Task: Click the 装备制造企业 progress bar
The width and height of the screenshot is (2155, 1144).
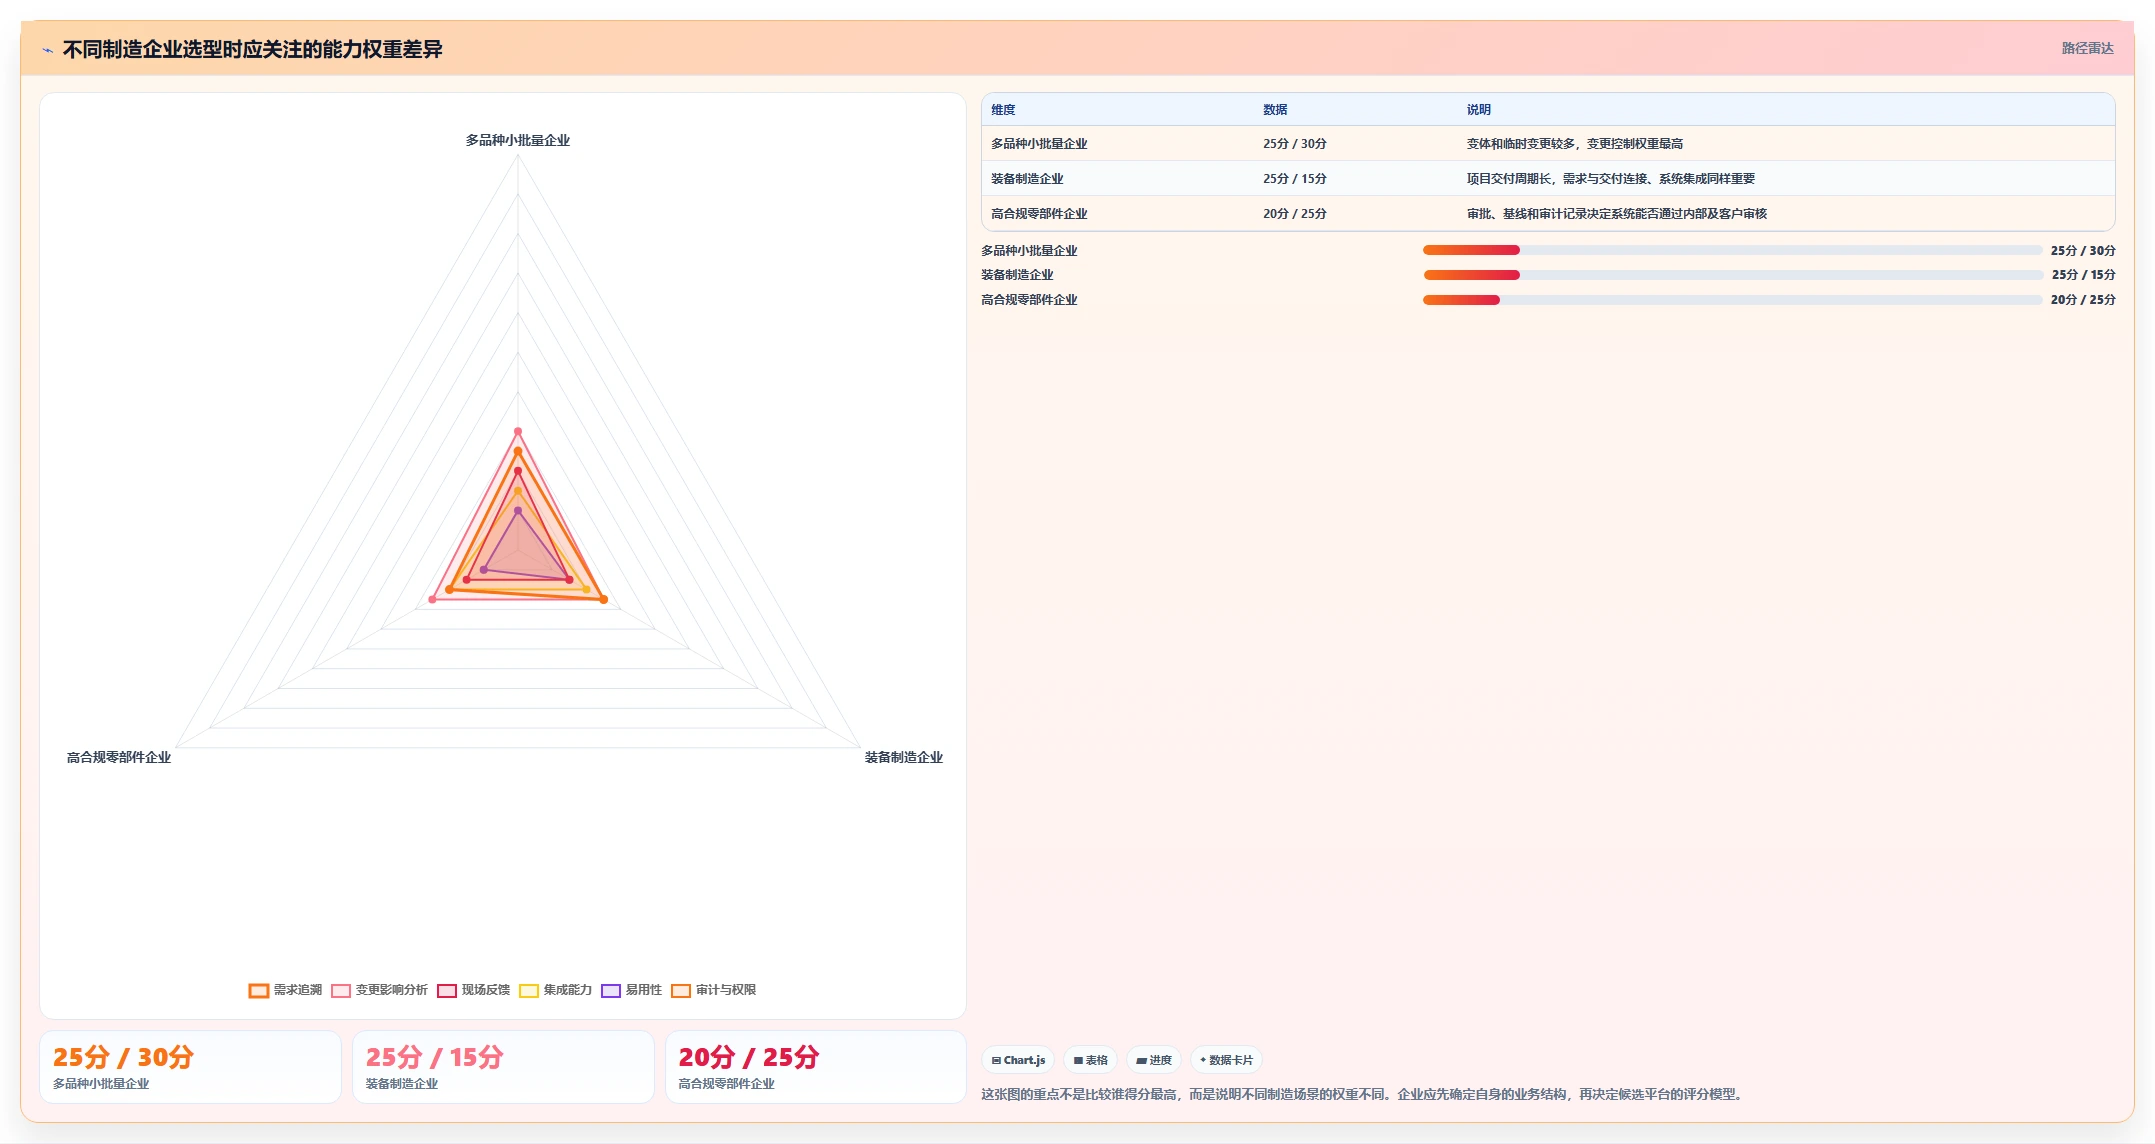Action: [x=1732, y=275]
